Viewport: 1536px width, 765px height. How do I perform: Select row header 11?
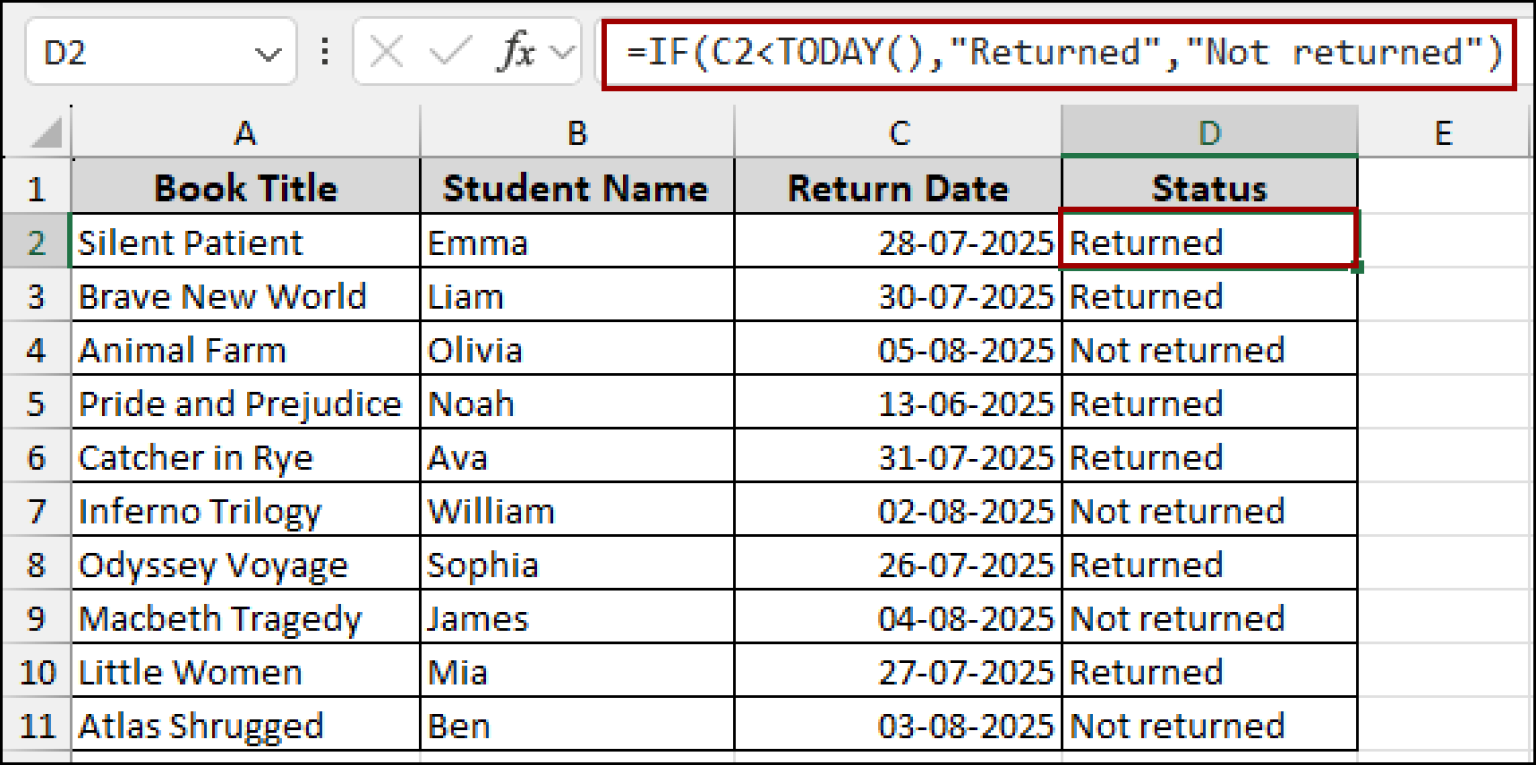pyautogui.click(x=37, y=725)
